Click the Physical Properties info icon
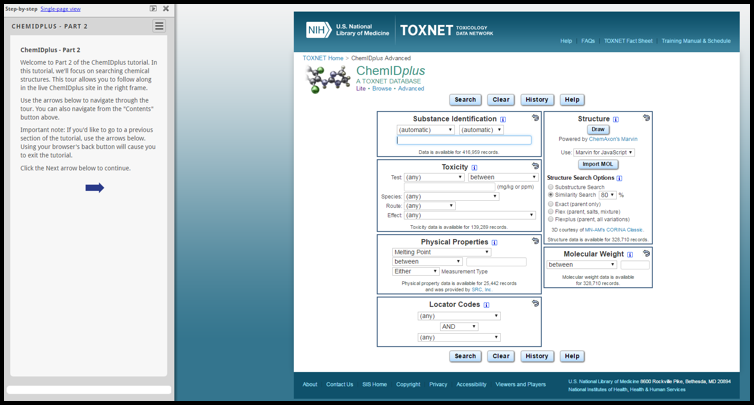 pyautogui.click(x=495, y=241)
